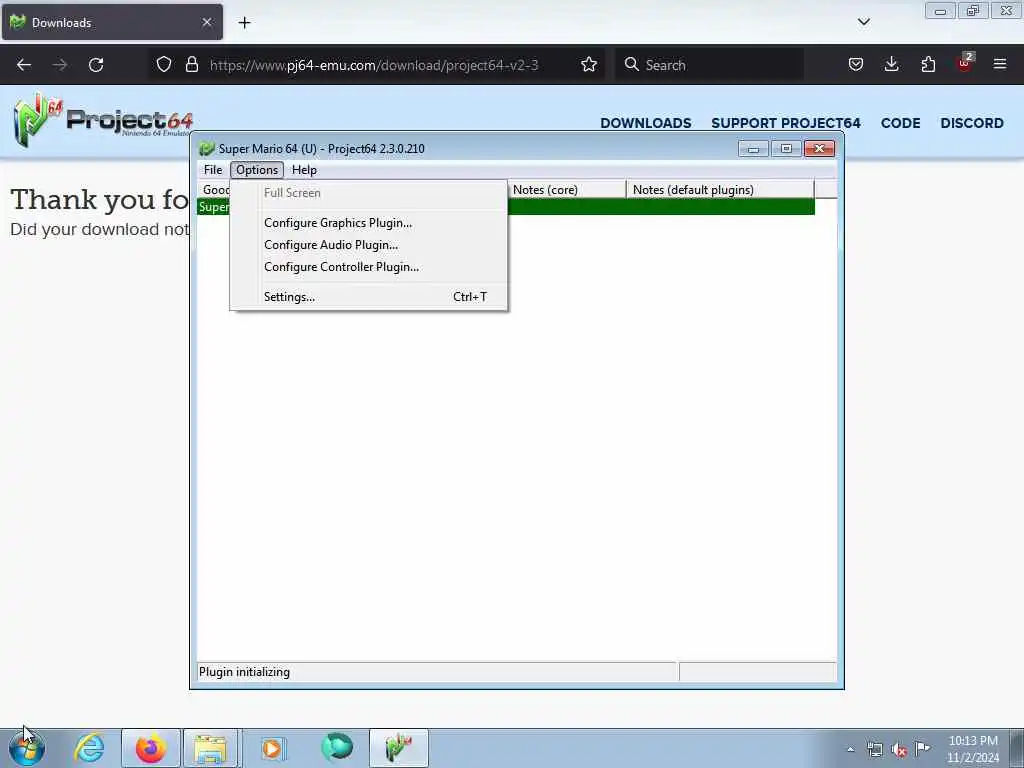The width and height of the screenshot is (1024, 768).
Task: Open the CODE website link
Action: [901, 123]
